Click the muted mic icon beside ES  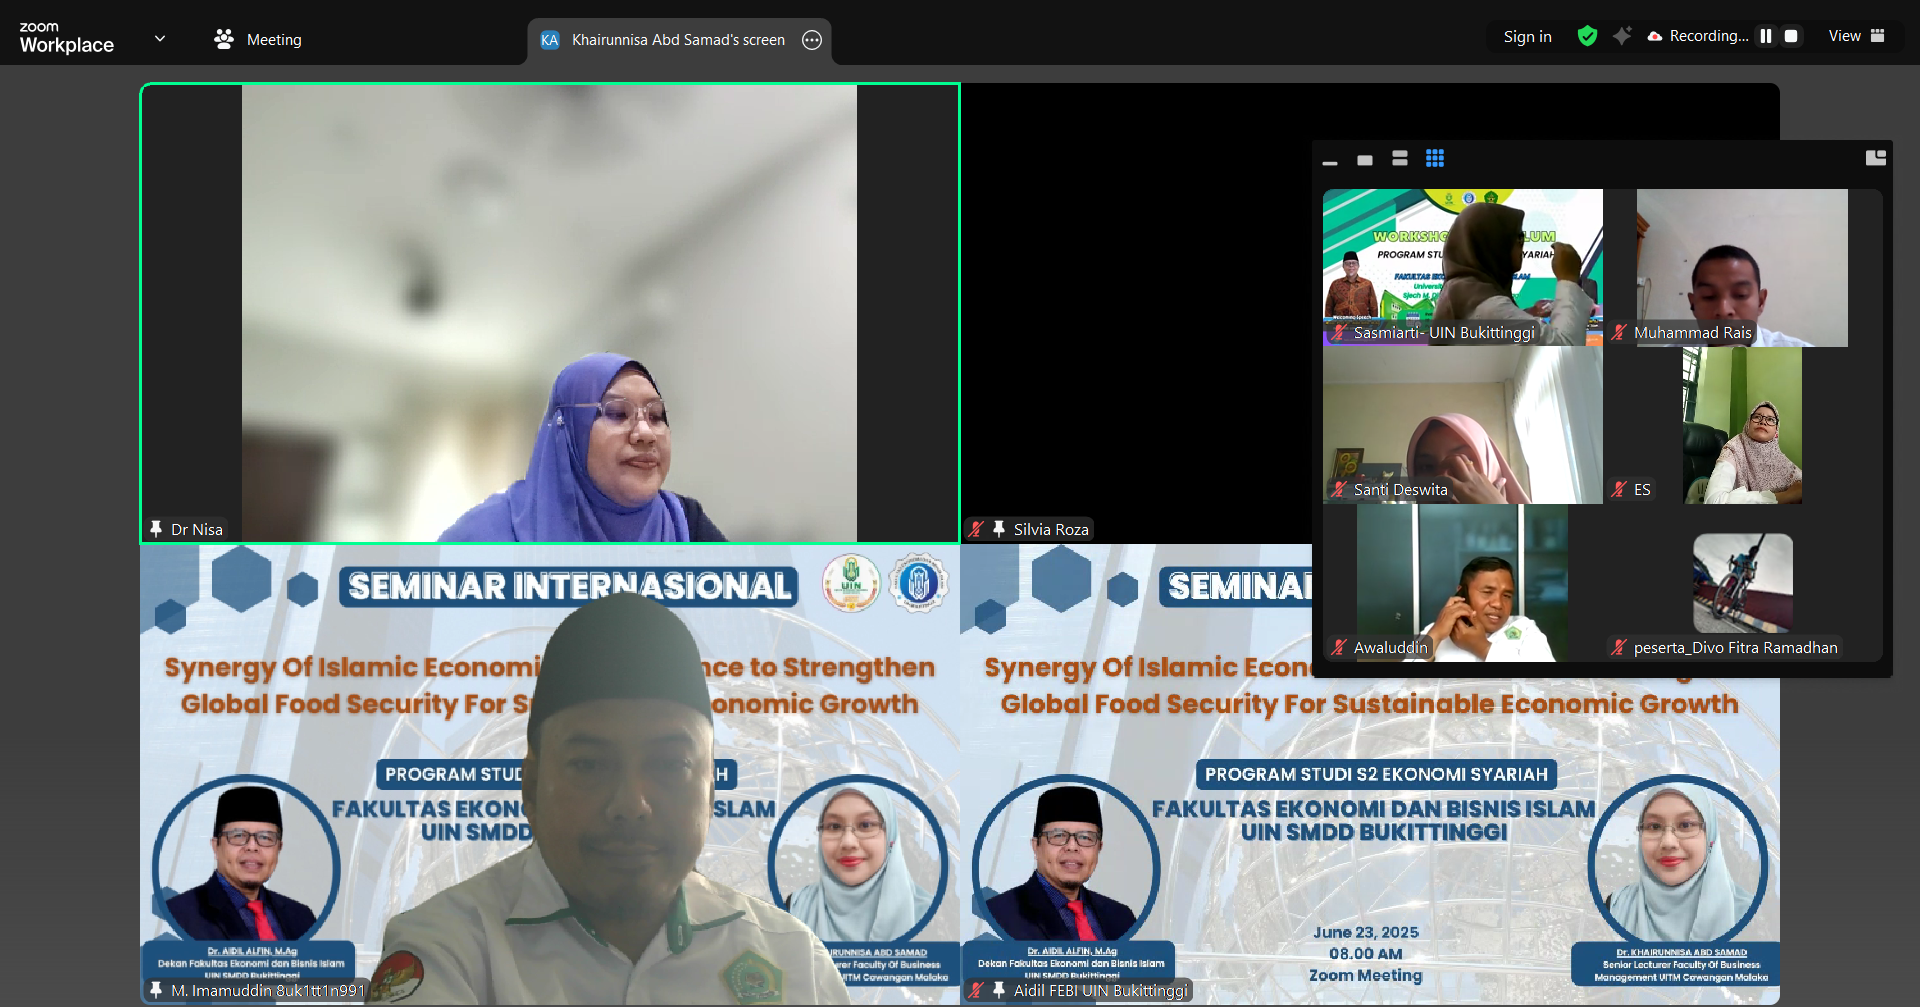coord(1619,490)
